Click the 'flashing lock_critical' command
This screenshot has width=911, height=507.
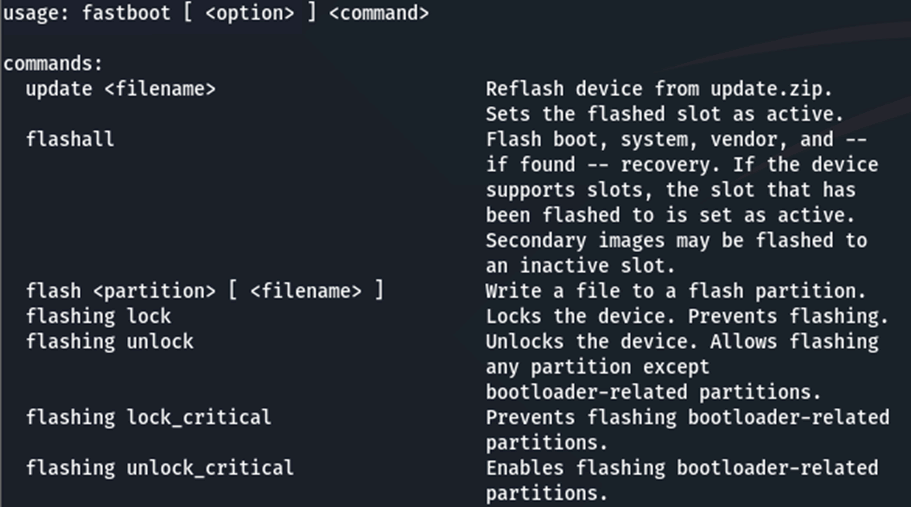click(x=149, y=417)
